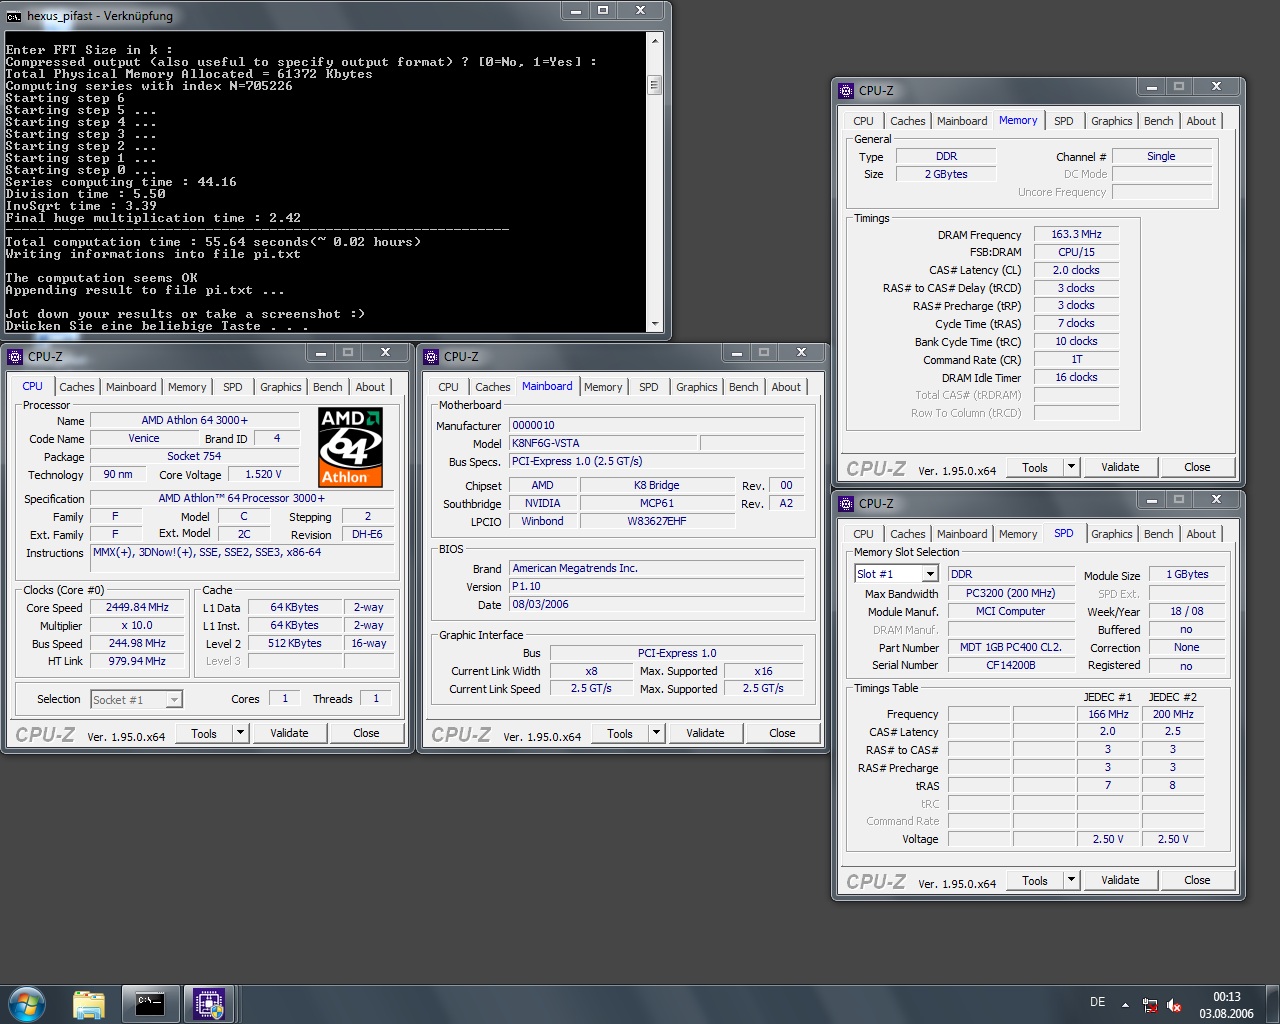Open Tools dropdown arrow in CPU window
The height and width of the screenshot is (1024, 1280).
pyautogui.click(x=240, y=733)
